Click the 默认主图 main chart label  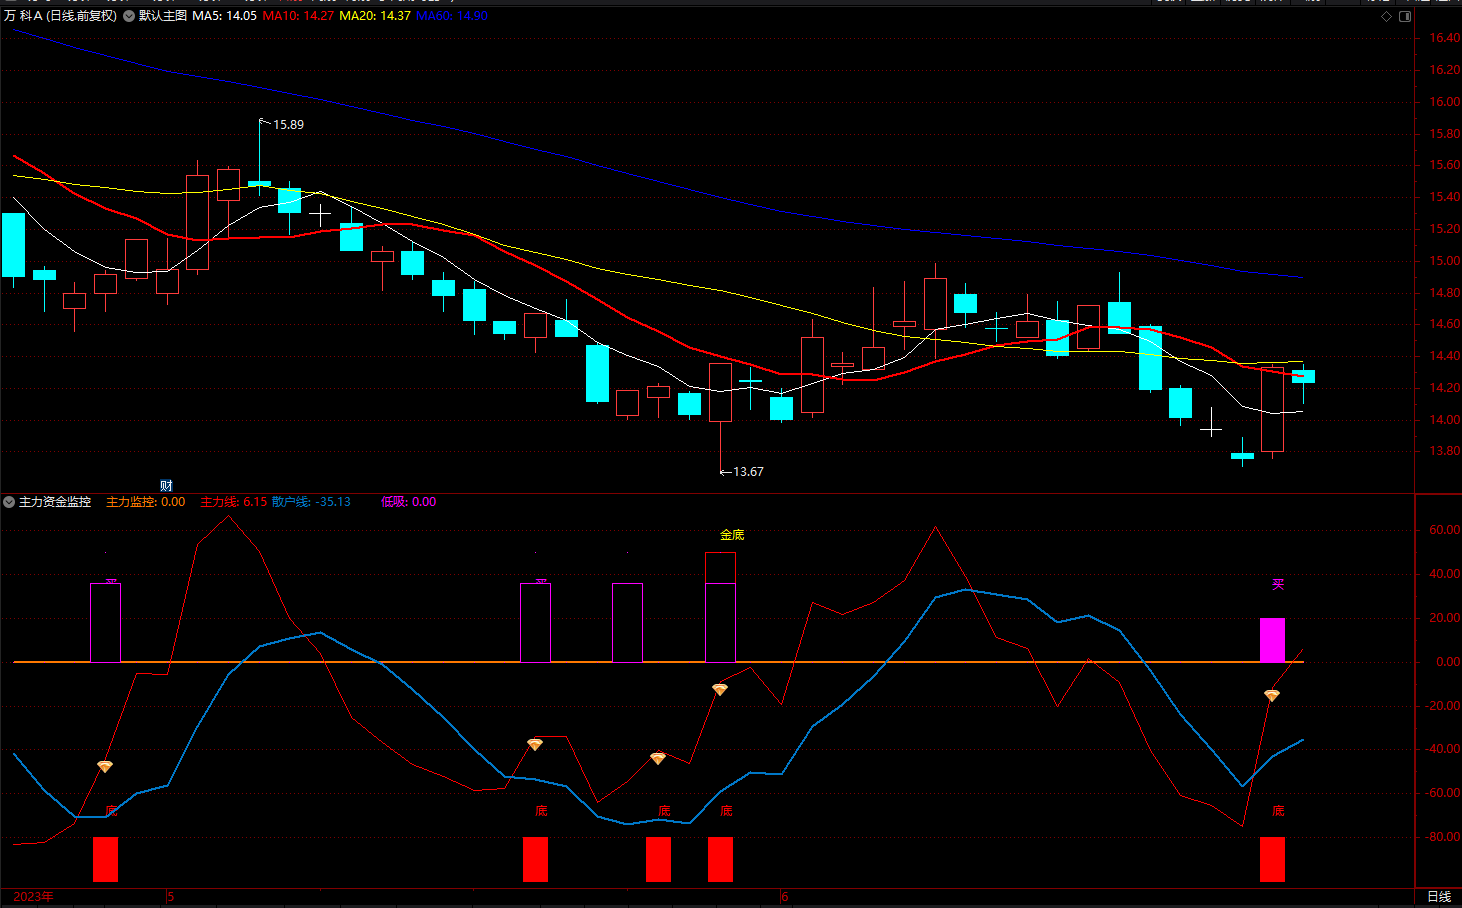coord(163,16)
